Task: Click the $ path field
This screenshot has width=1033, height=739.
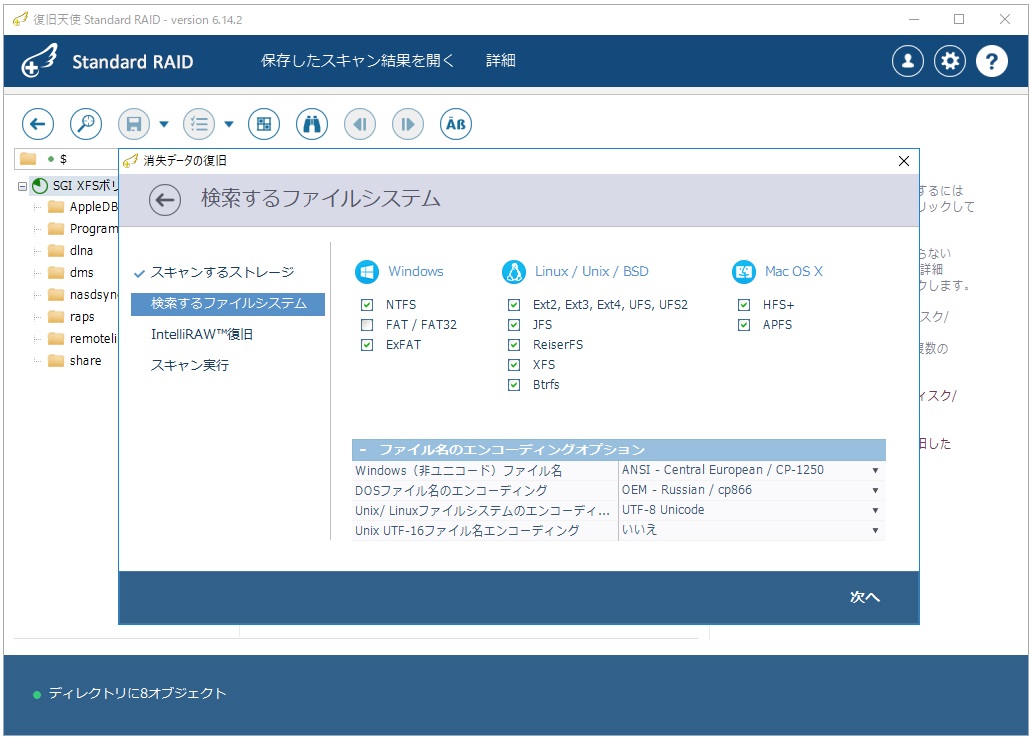Action: click(x=67, y=159)
